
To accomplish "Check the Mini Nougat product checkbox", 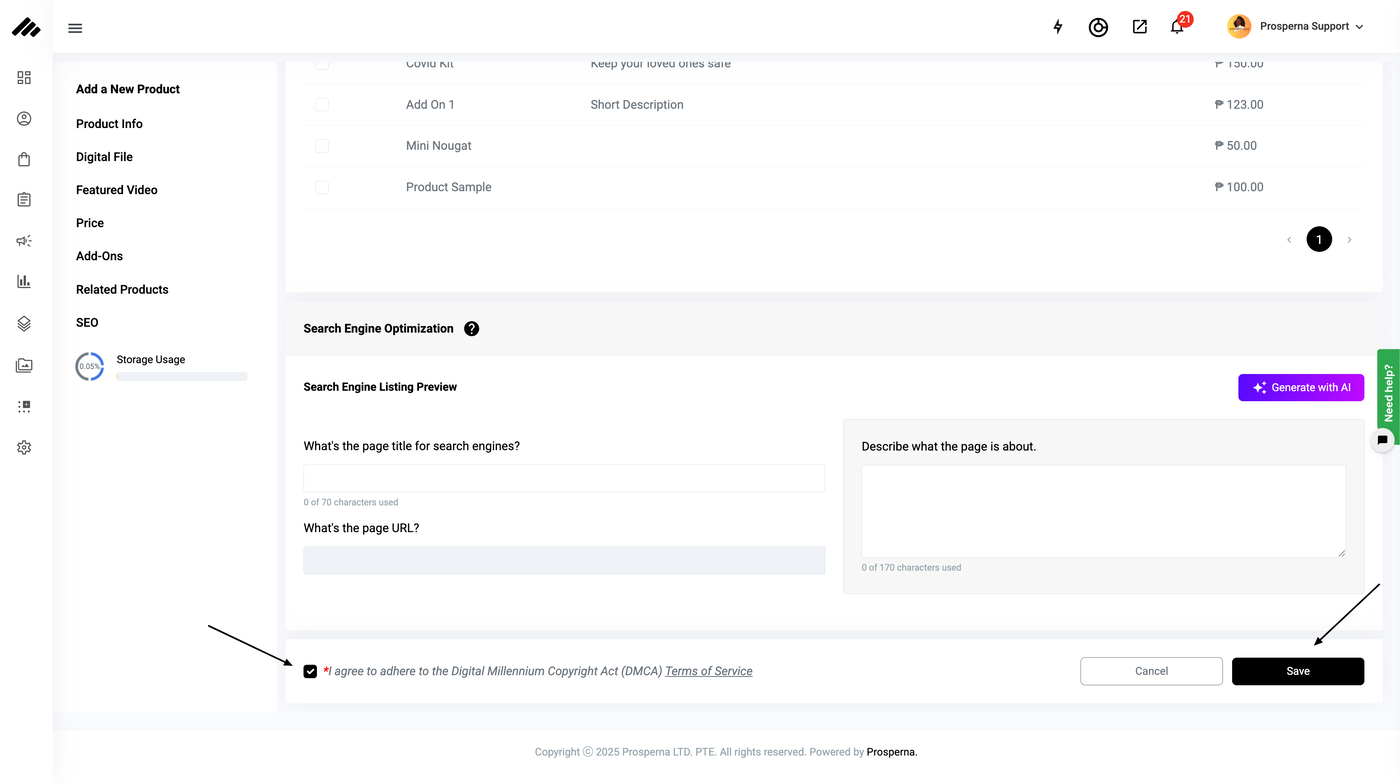I will tap(322, 146).
